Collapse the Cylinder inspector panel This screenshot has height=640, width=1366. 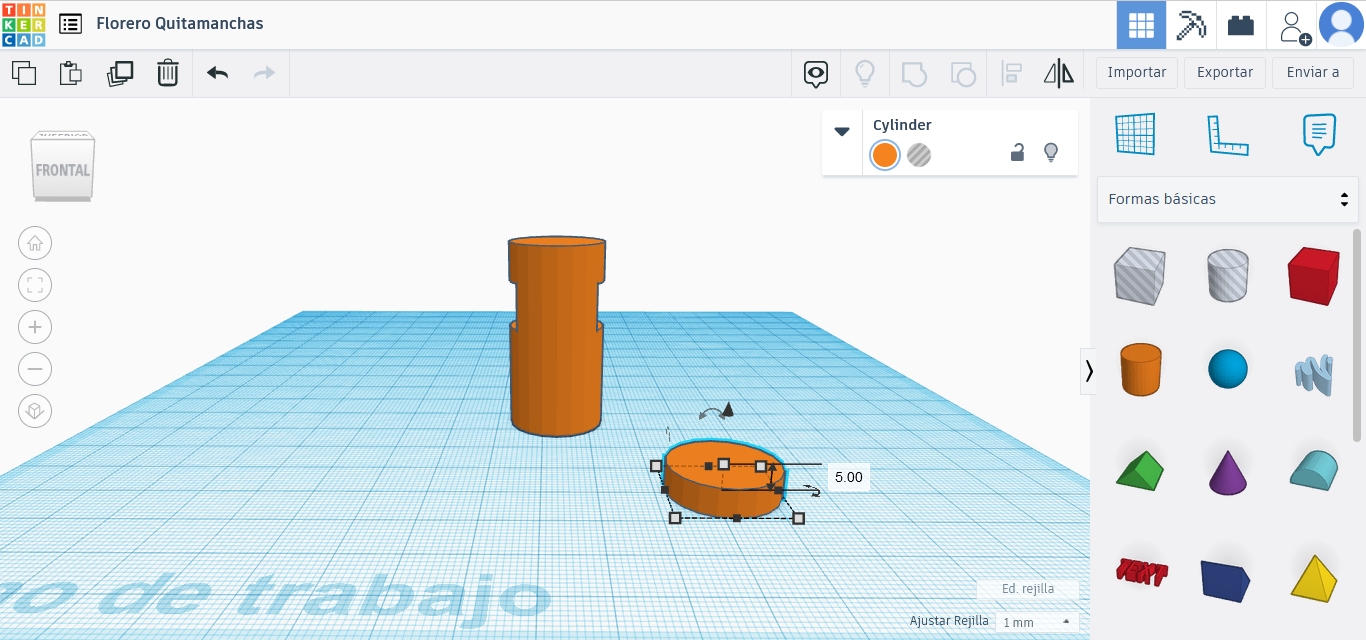842,131
